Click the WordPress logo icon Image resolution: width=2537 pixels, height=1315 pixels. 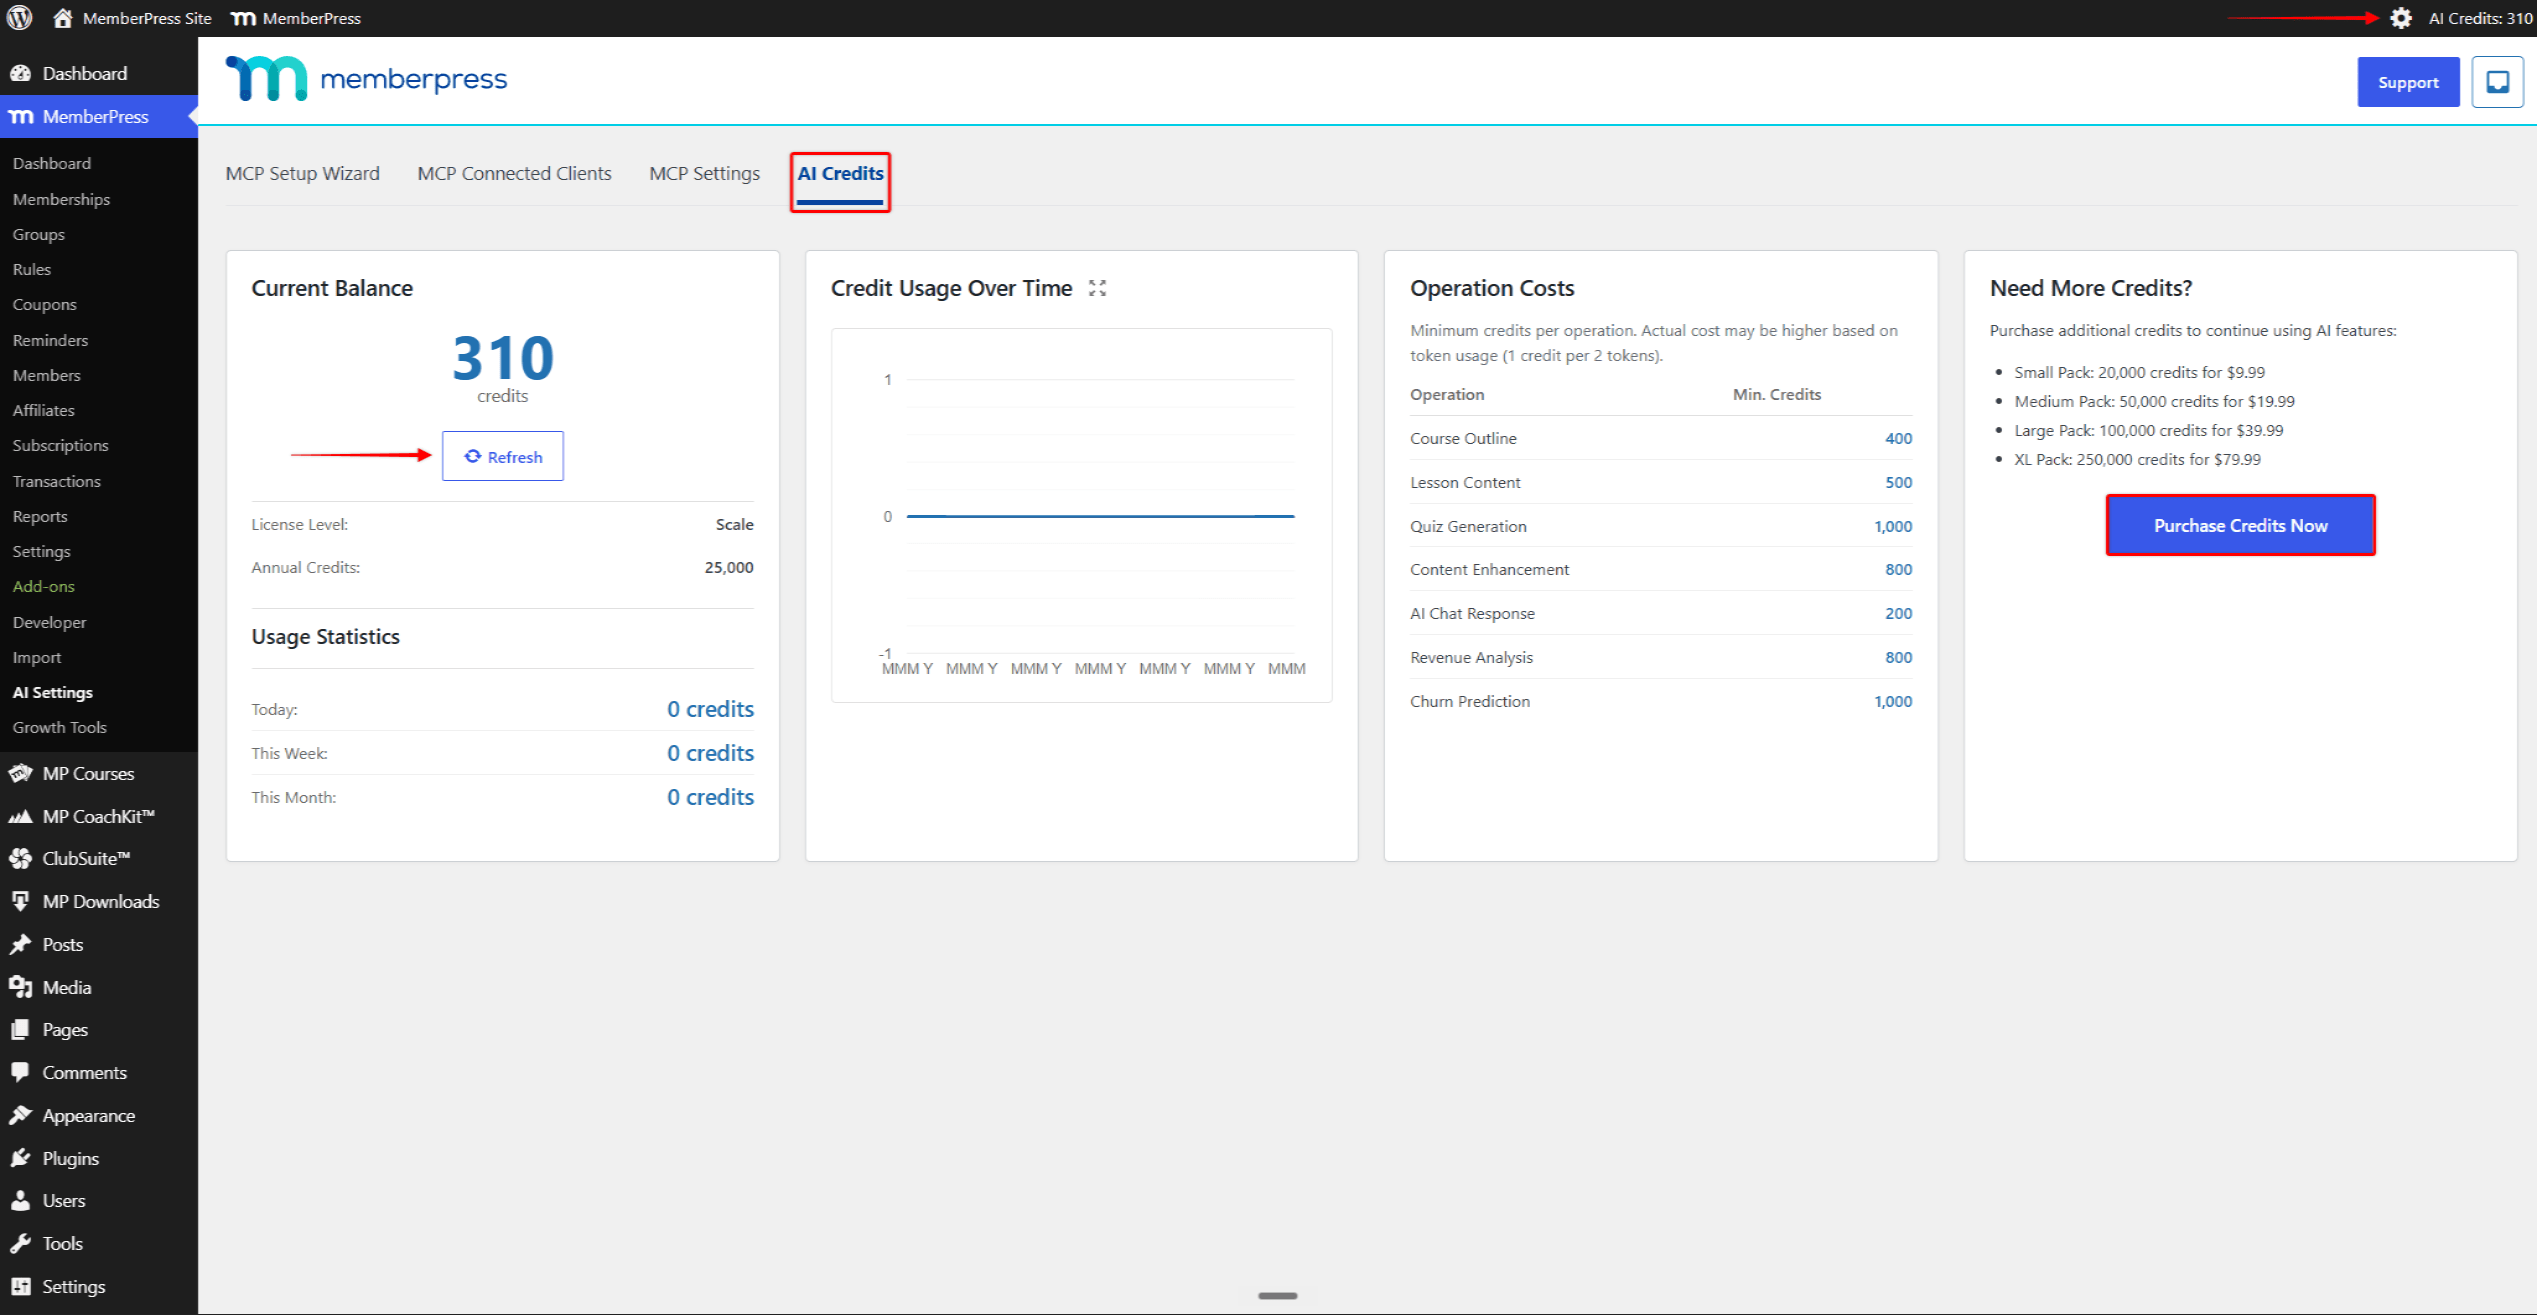pyautogui.click(x=20, y=18)
